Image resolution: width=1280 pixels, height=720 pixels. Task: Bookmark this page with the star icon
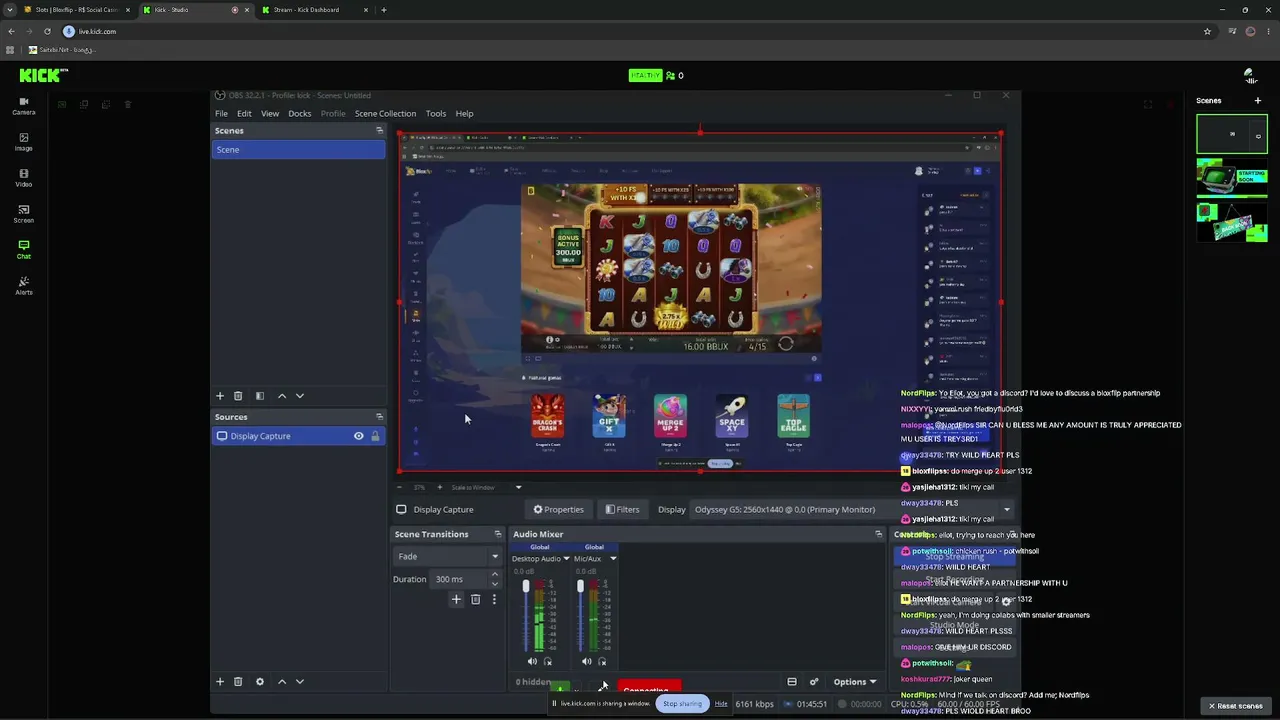[x=1207, y=31]
